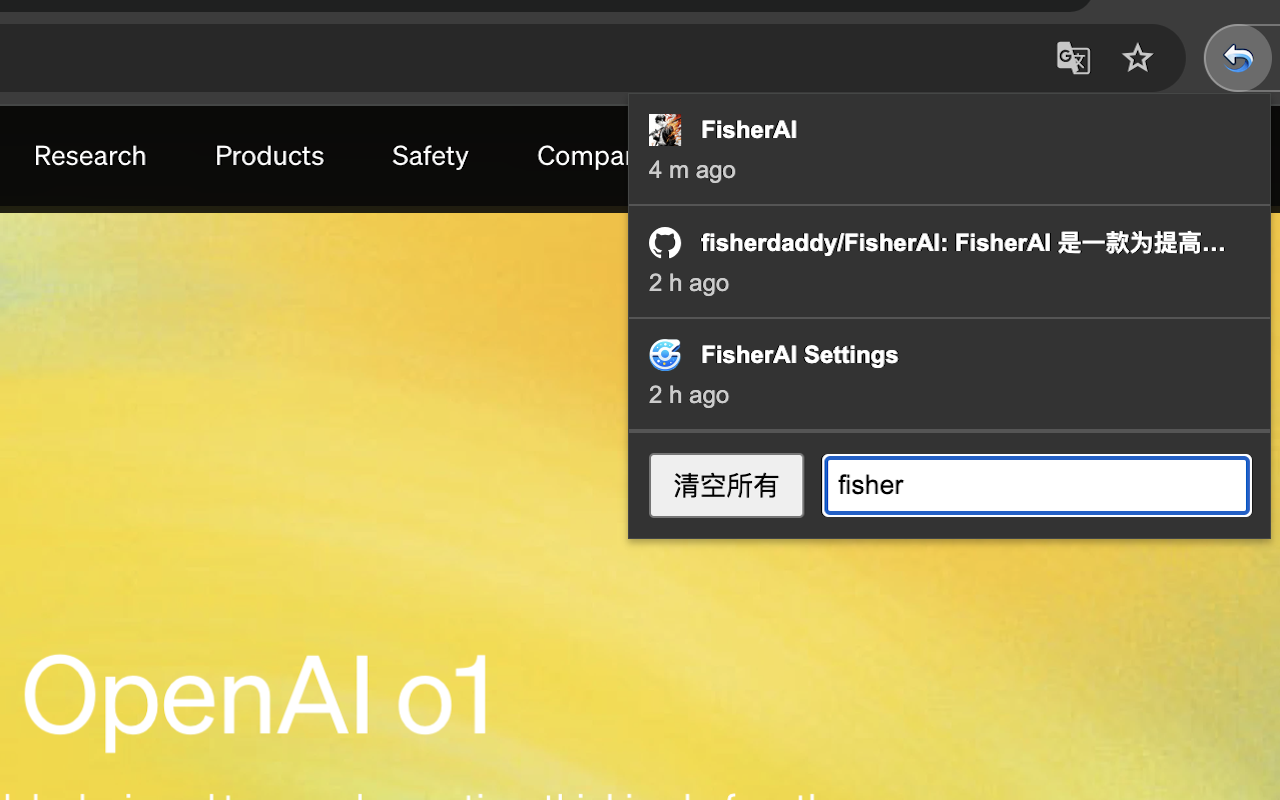Image resolution: width=1280 pixels, height=800 pixels.
Task: Click the FisherAI entry favicon
Action: tap(665, 130)
